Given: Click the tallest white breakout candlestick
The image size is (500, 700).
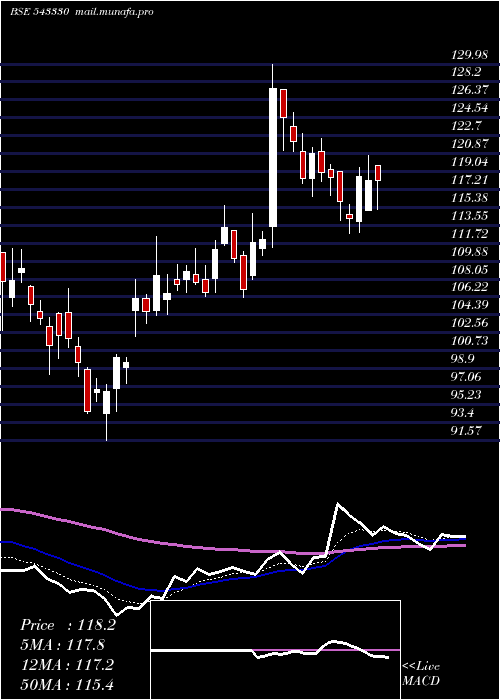Looking at the screenshot, I should coord(273,157).
